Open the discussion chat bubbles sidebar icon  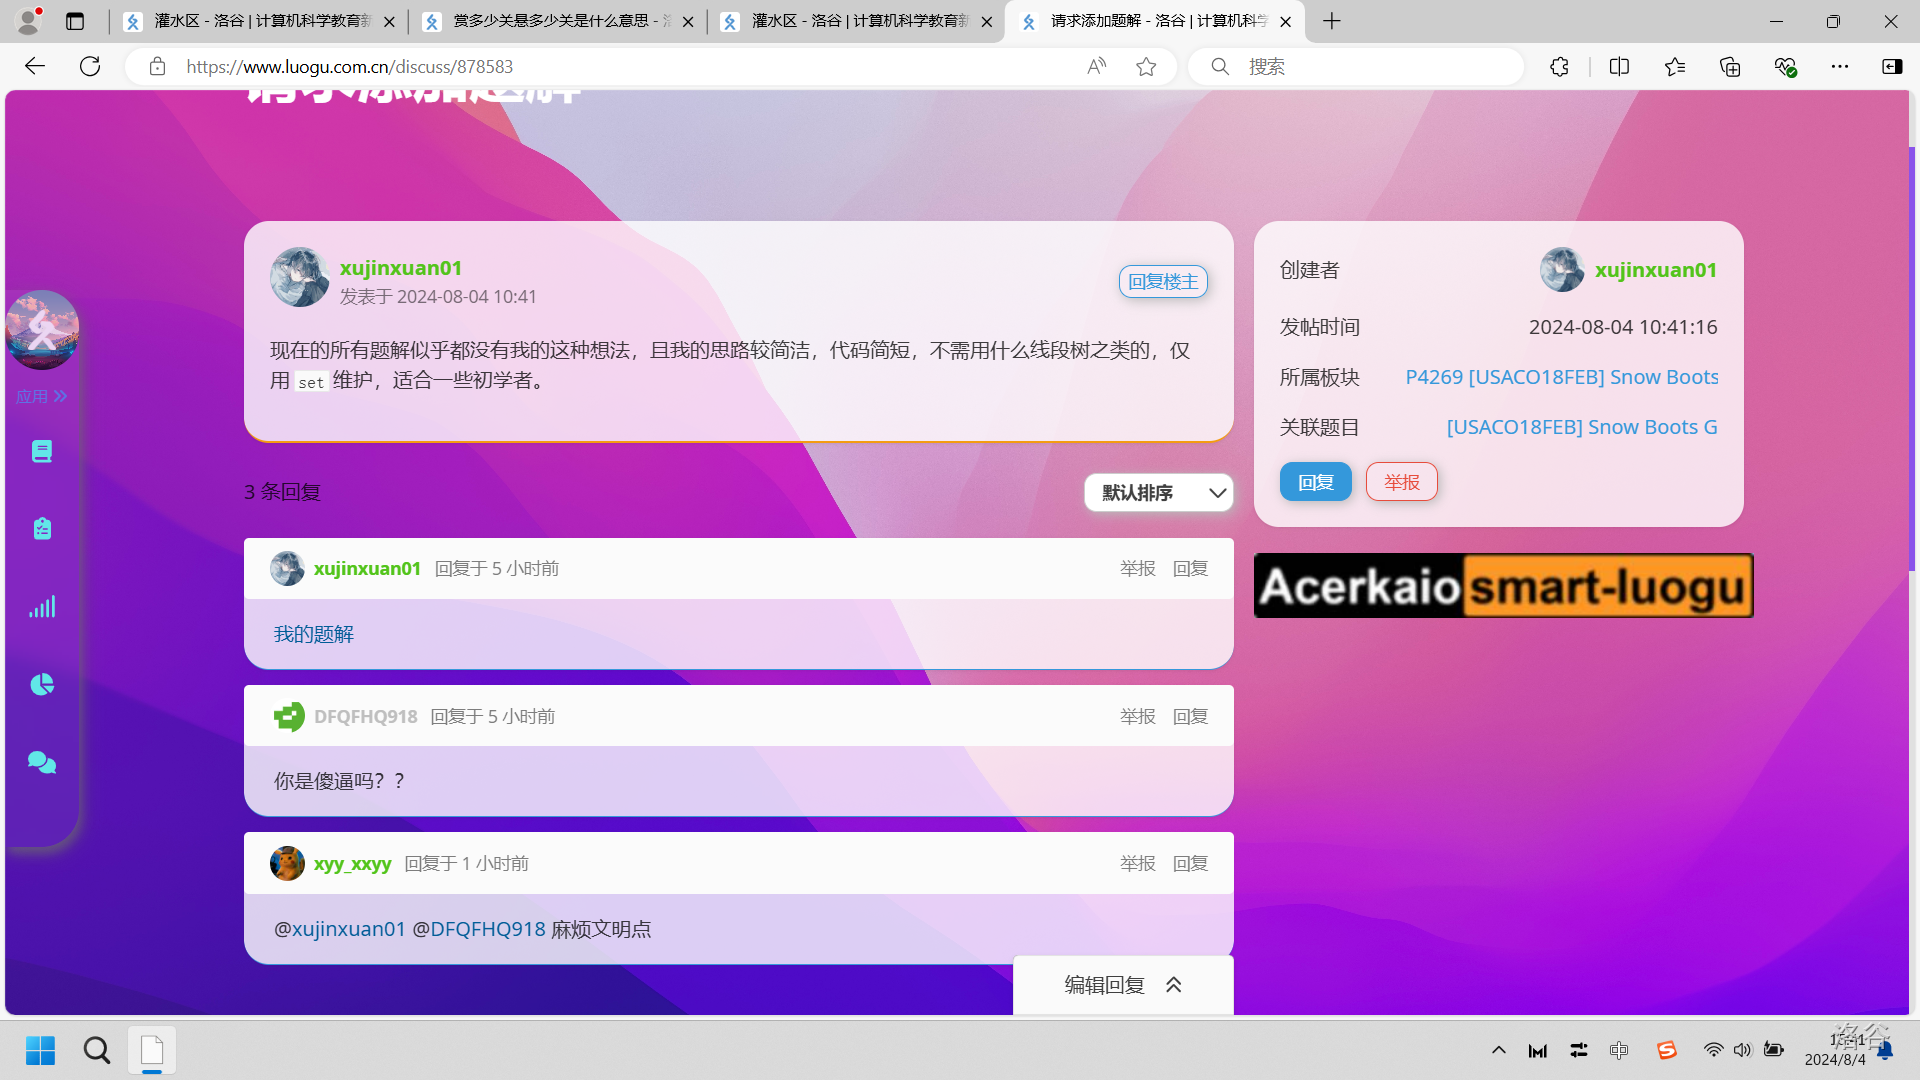pyautogui.click(x=41, y=763)
